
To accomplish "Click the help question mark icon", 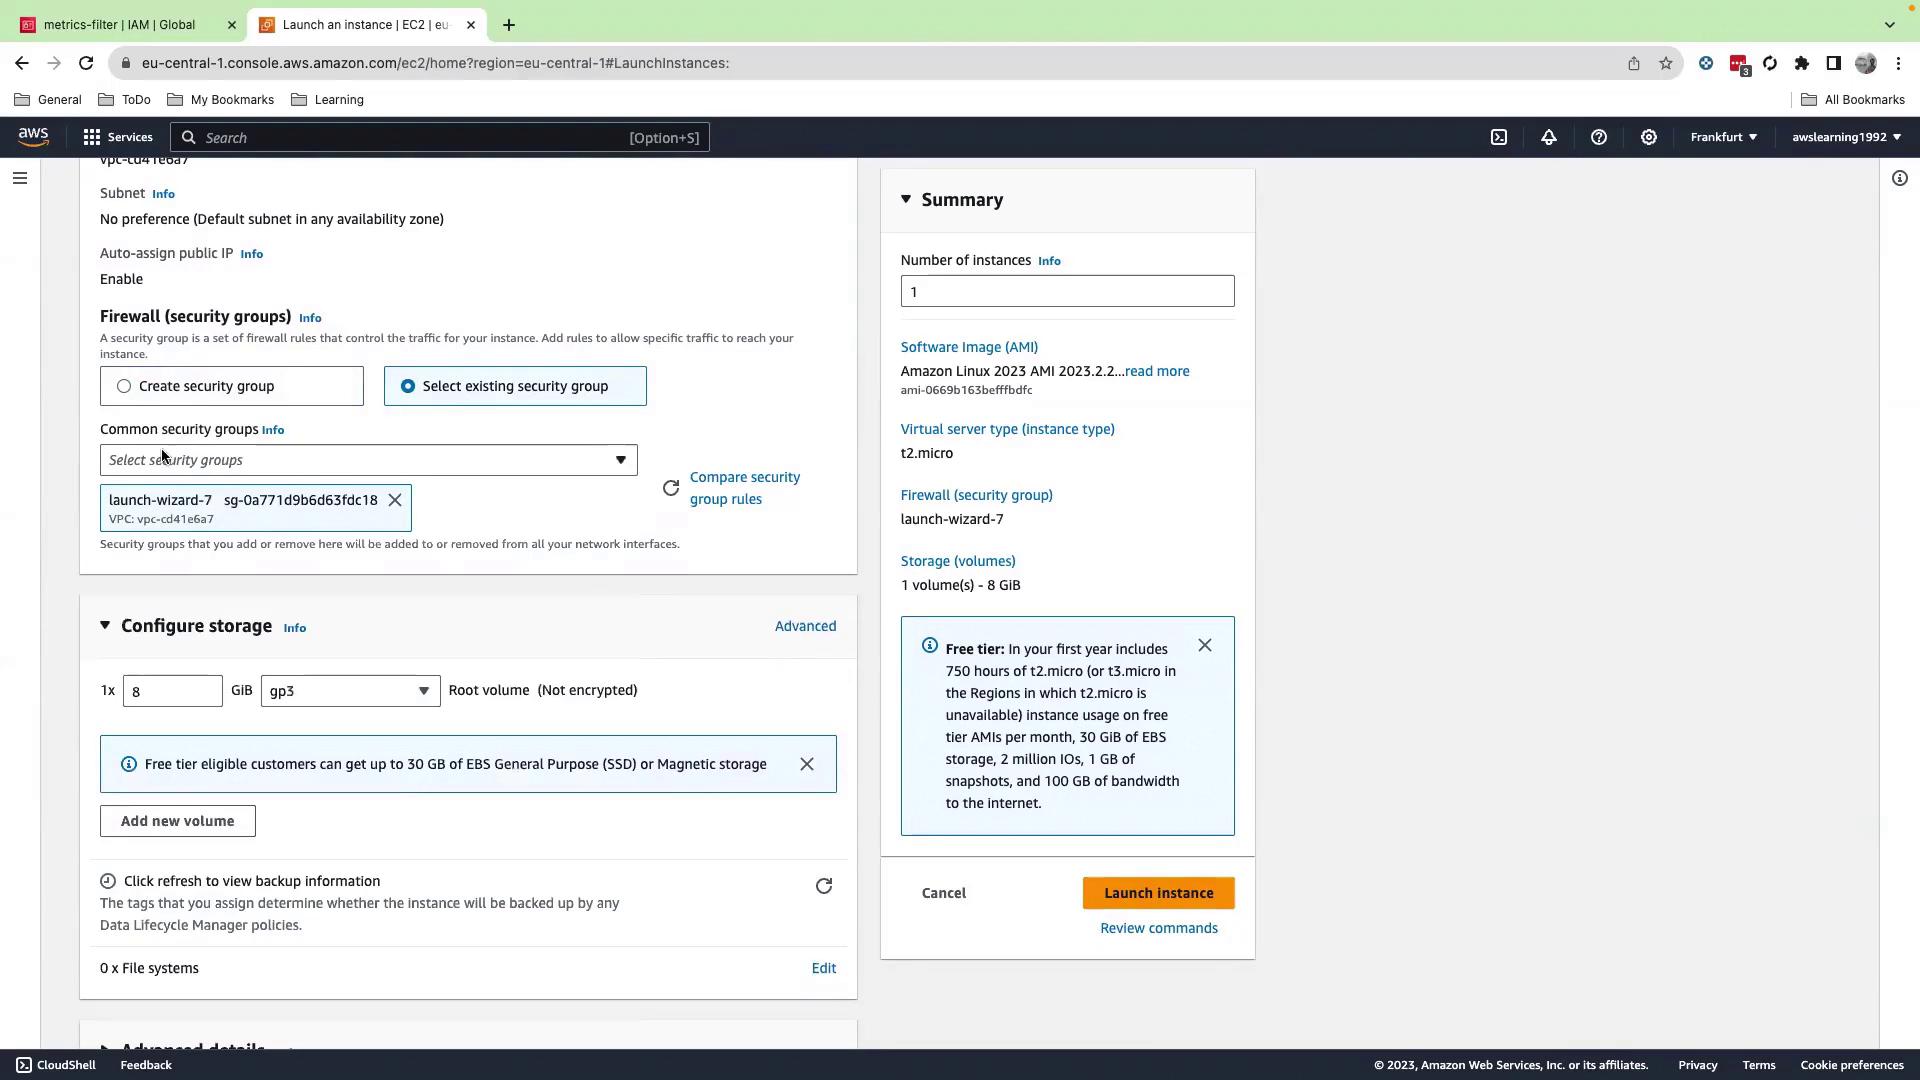I will [1598, 137].
